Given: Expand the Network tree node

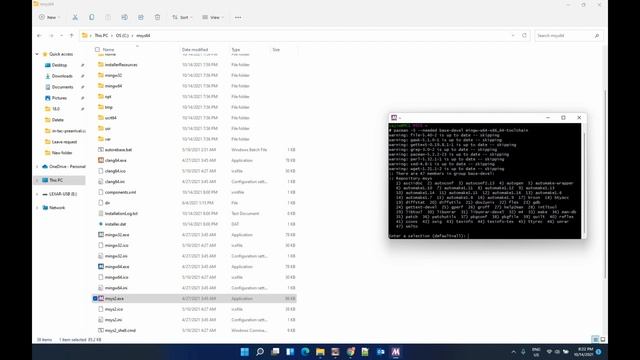Looking at the screenshot, I should point(37,208).
